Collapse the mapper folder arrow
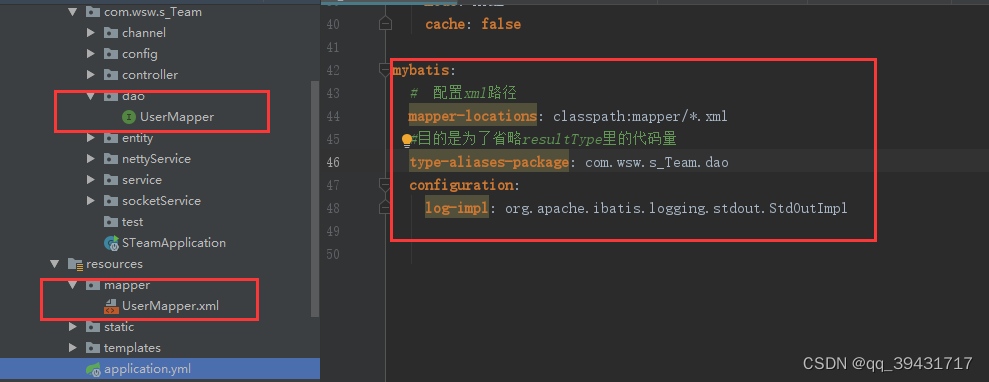The image size is (989, 382). click(x=73, y=285)
